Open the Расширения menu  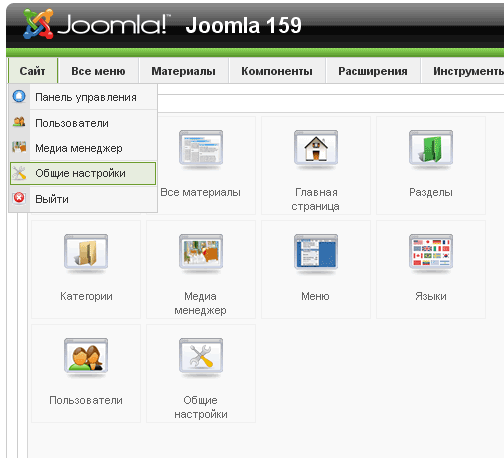(373, 71)
